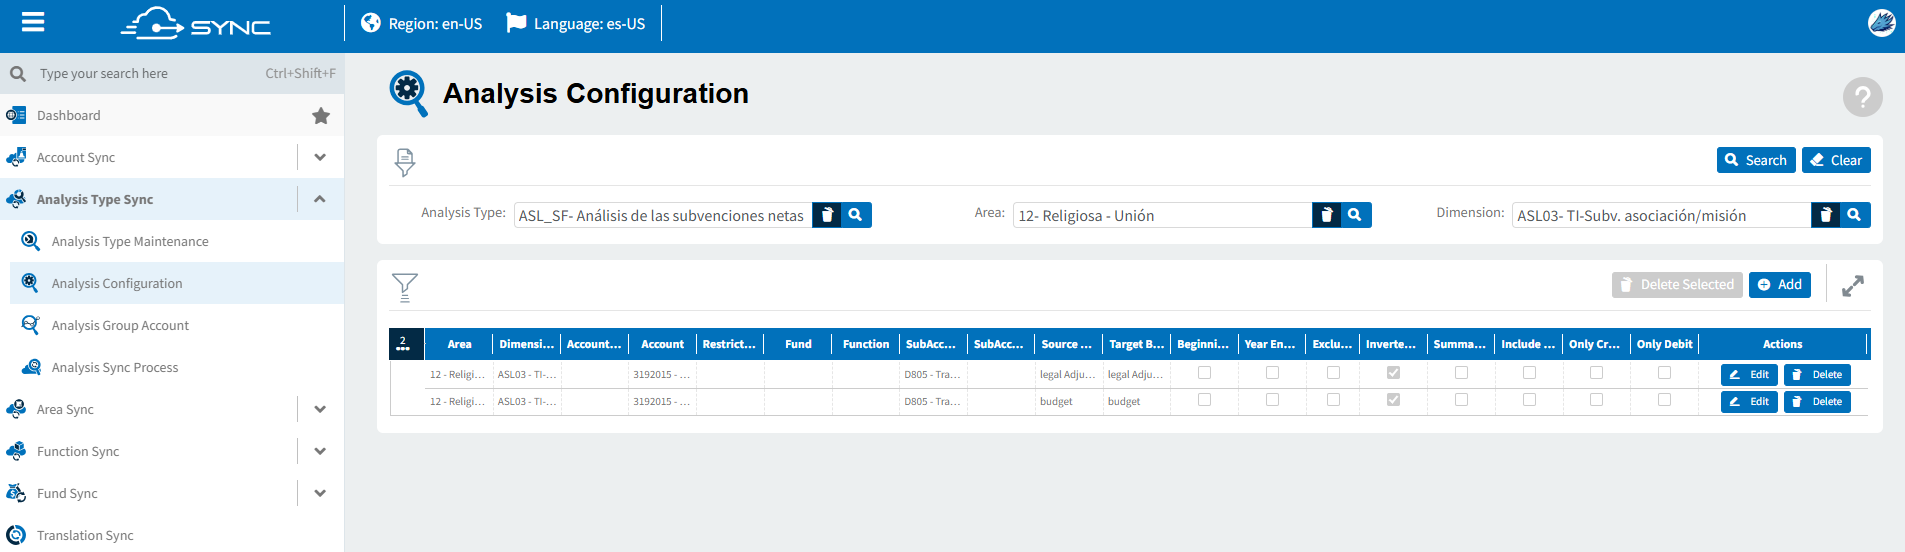The width and height of the screenshot is (1905, 552).
Task: Open Analysis Sync Process menu item
Action: [x=115, y=367]
